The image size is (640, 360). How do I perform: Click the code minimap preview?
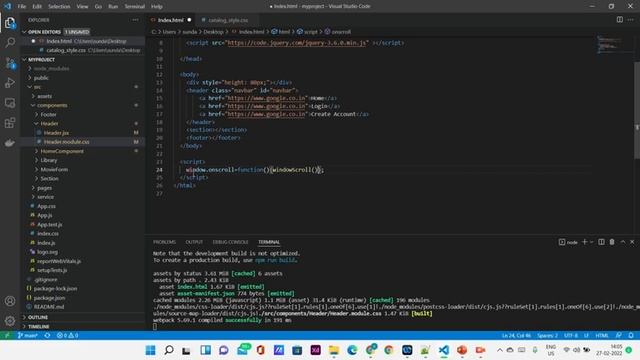point(614,45)
